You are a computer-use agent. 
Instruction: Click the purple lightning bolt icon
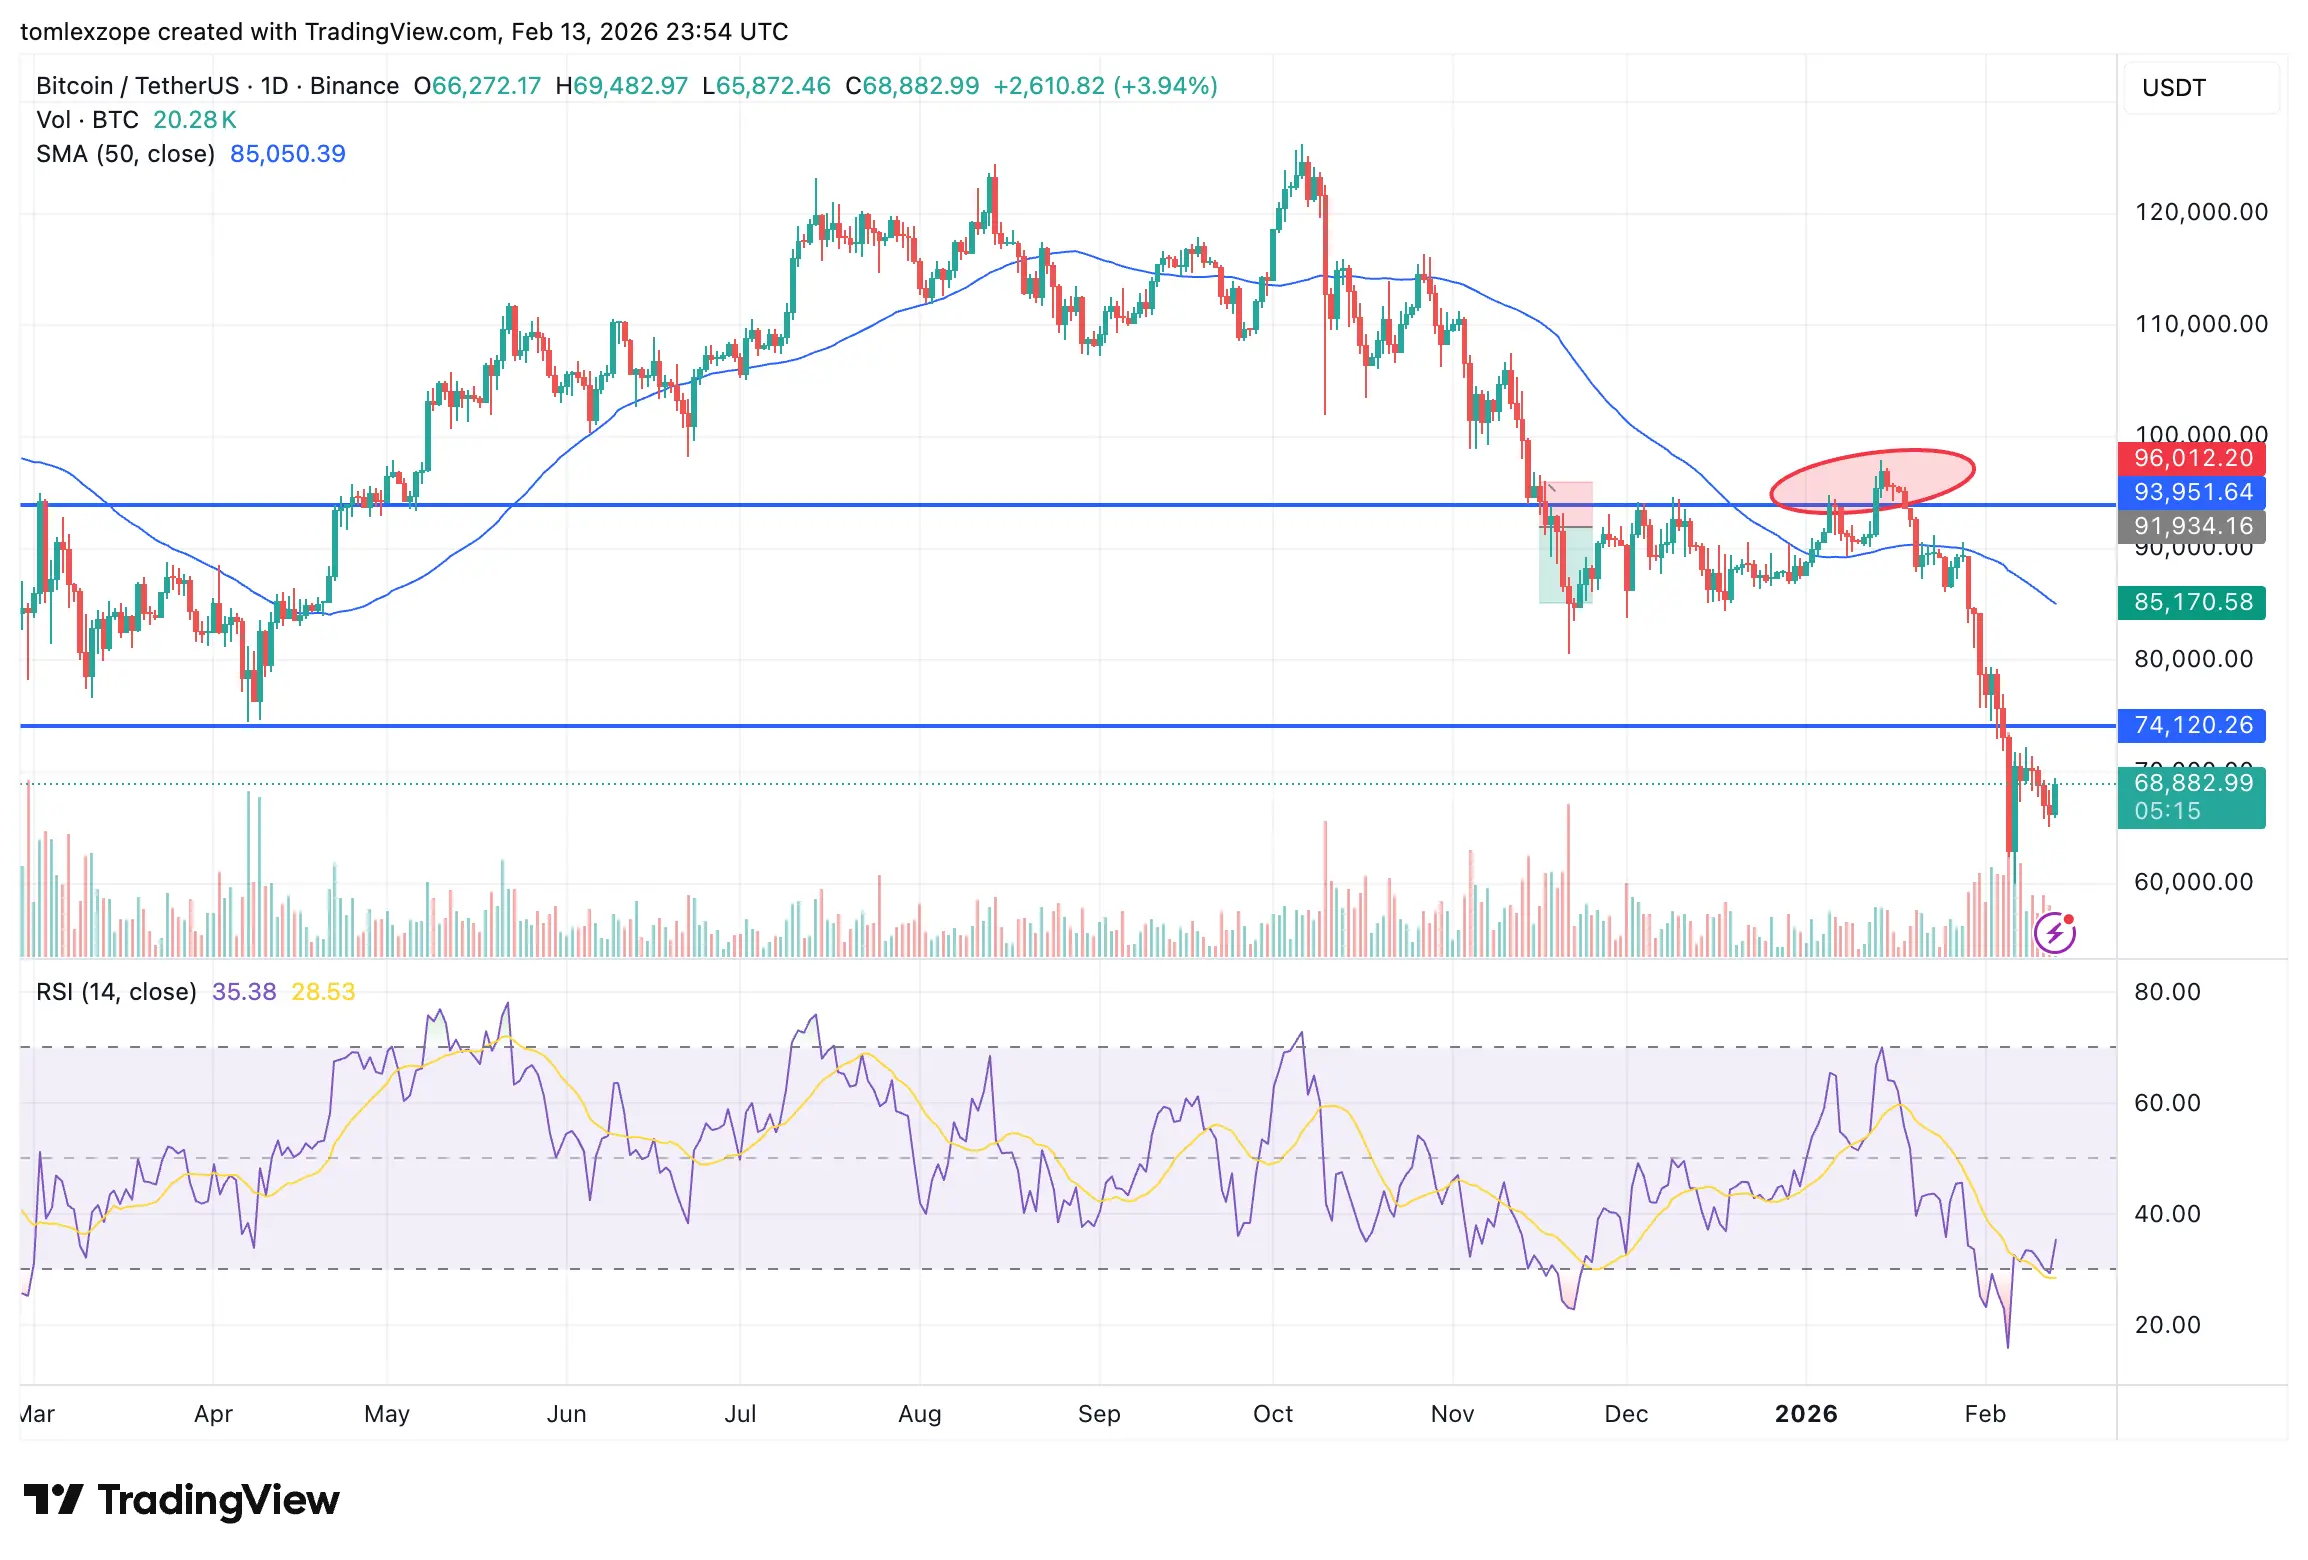point(2055,934)
